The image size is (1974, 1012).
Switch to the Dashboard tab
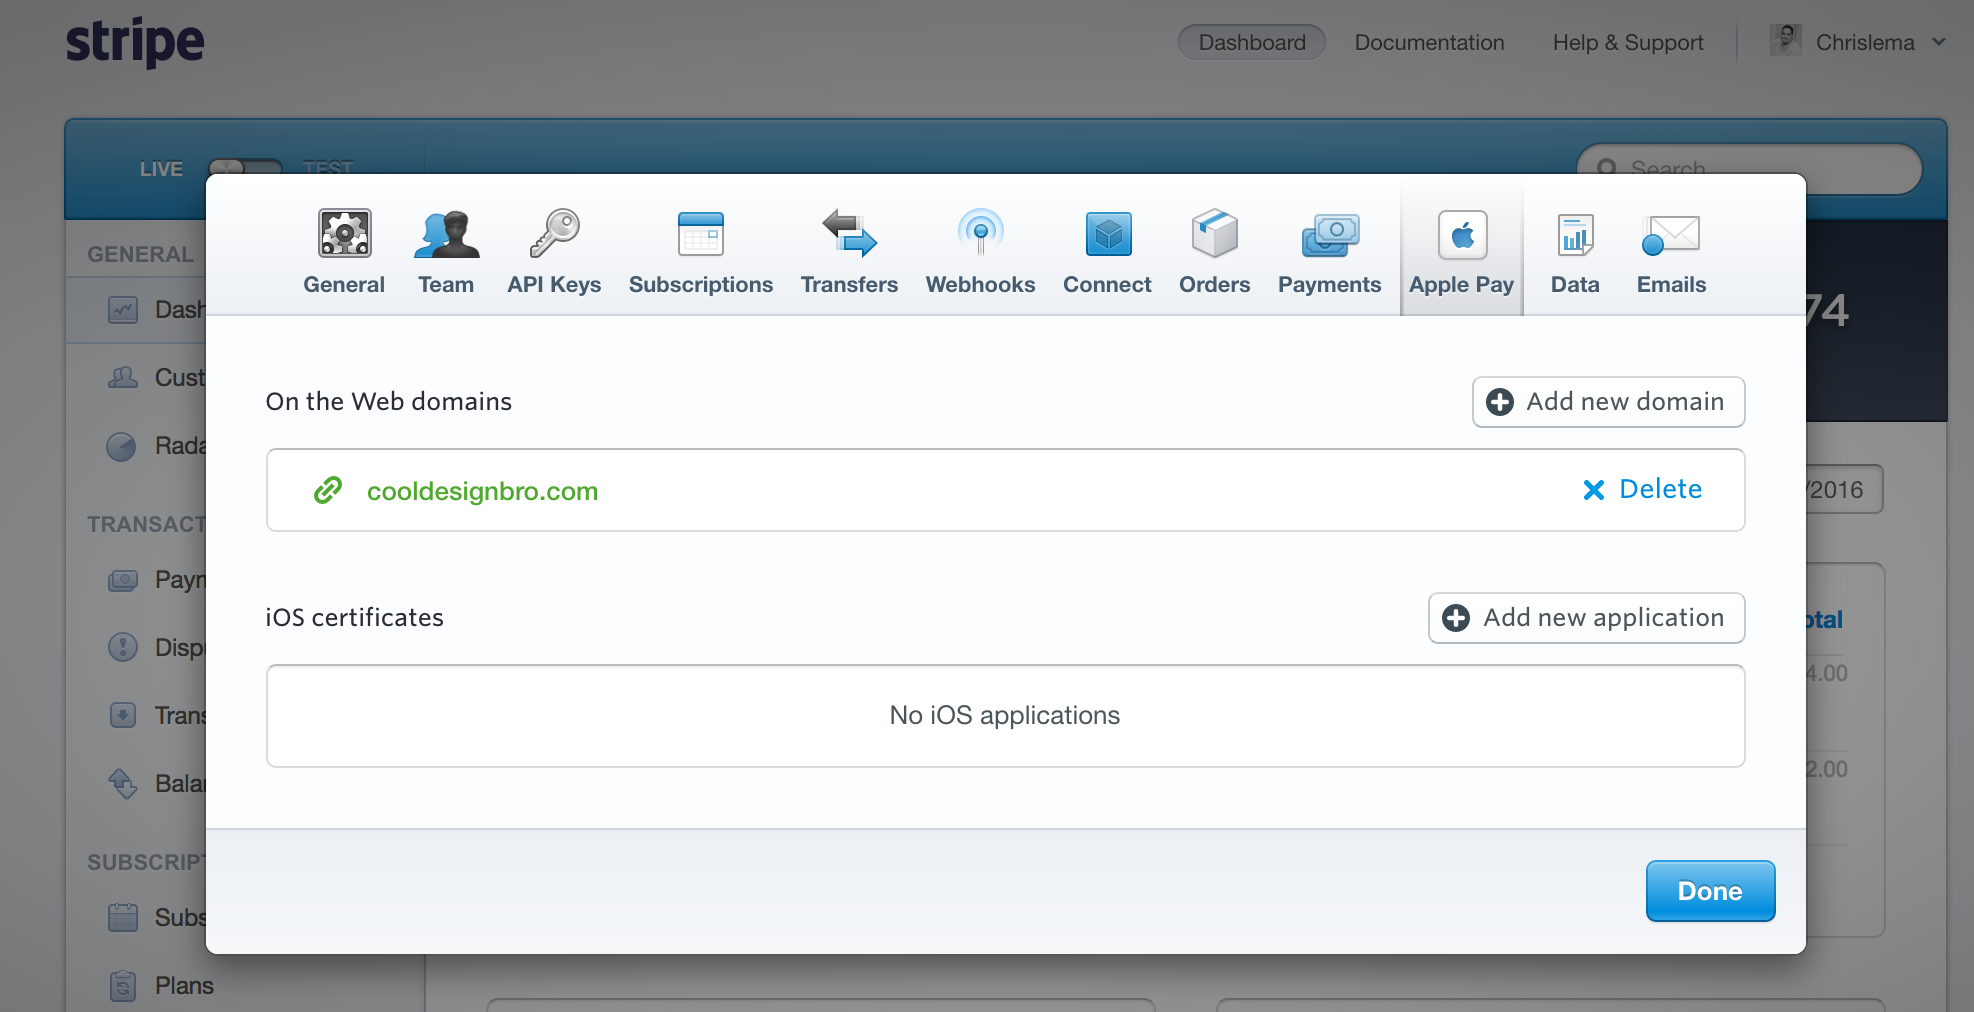(1251, 42)
